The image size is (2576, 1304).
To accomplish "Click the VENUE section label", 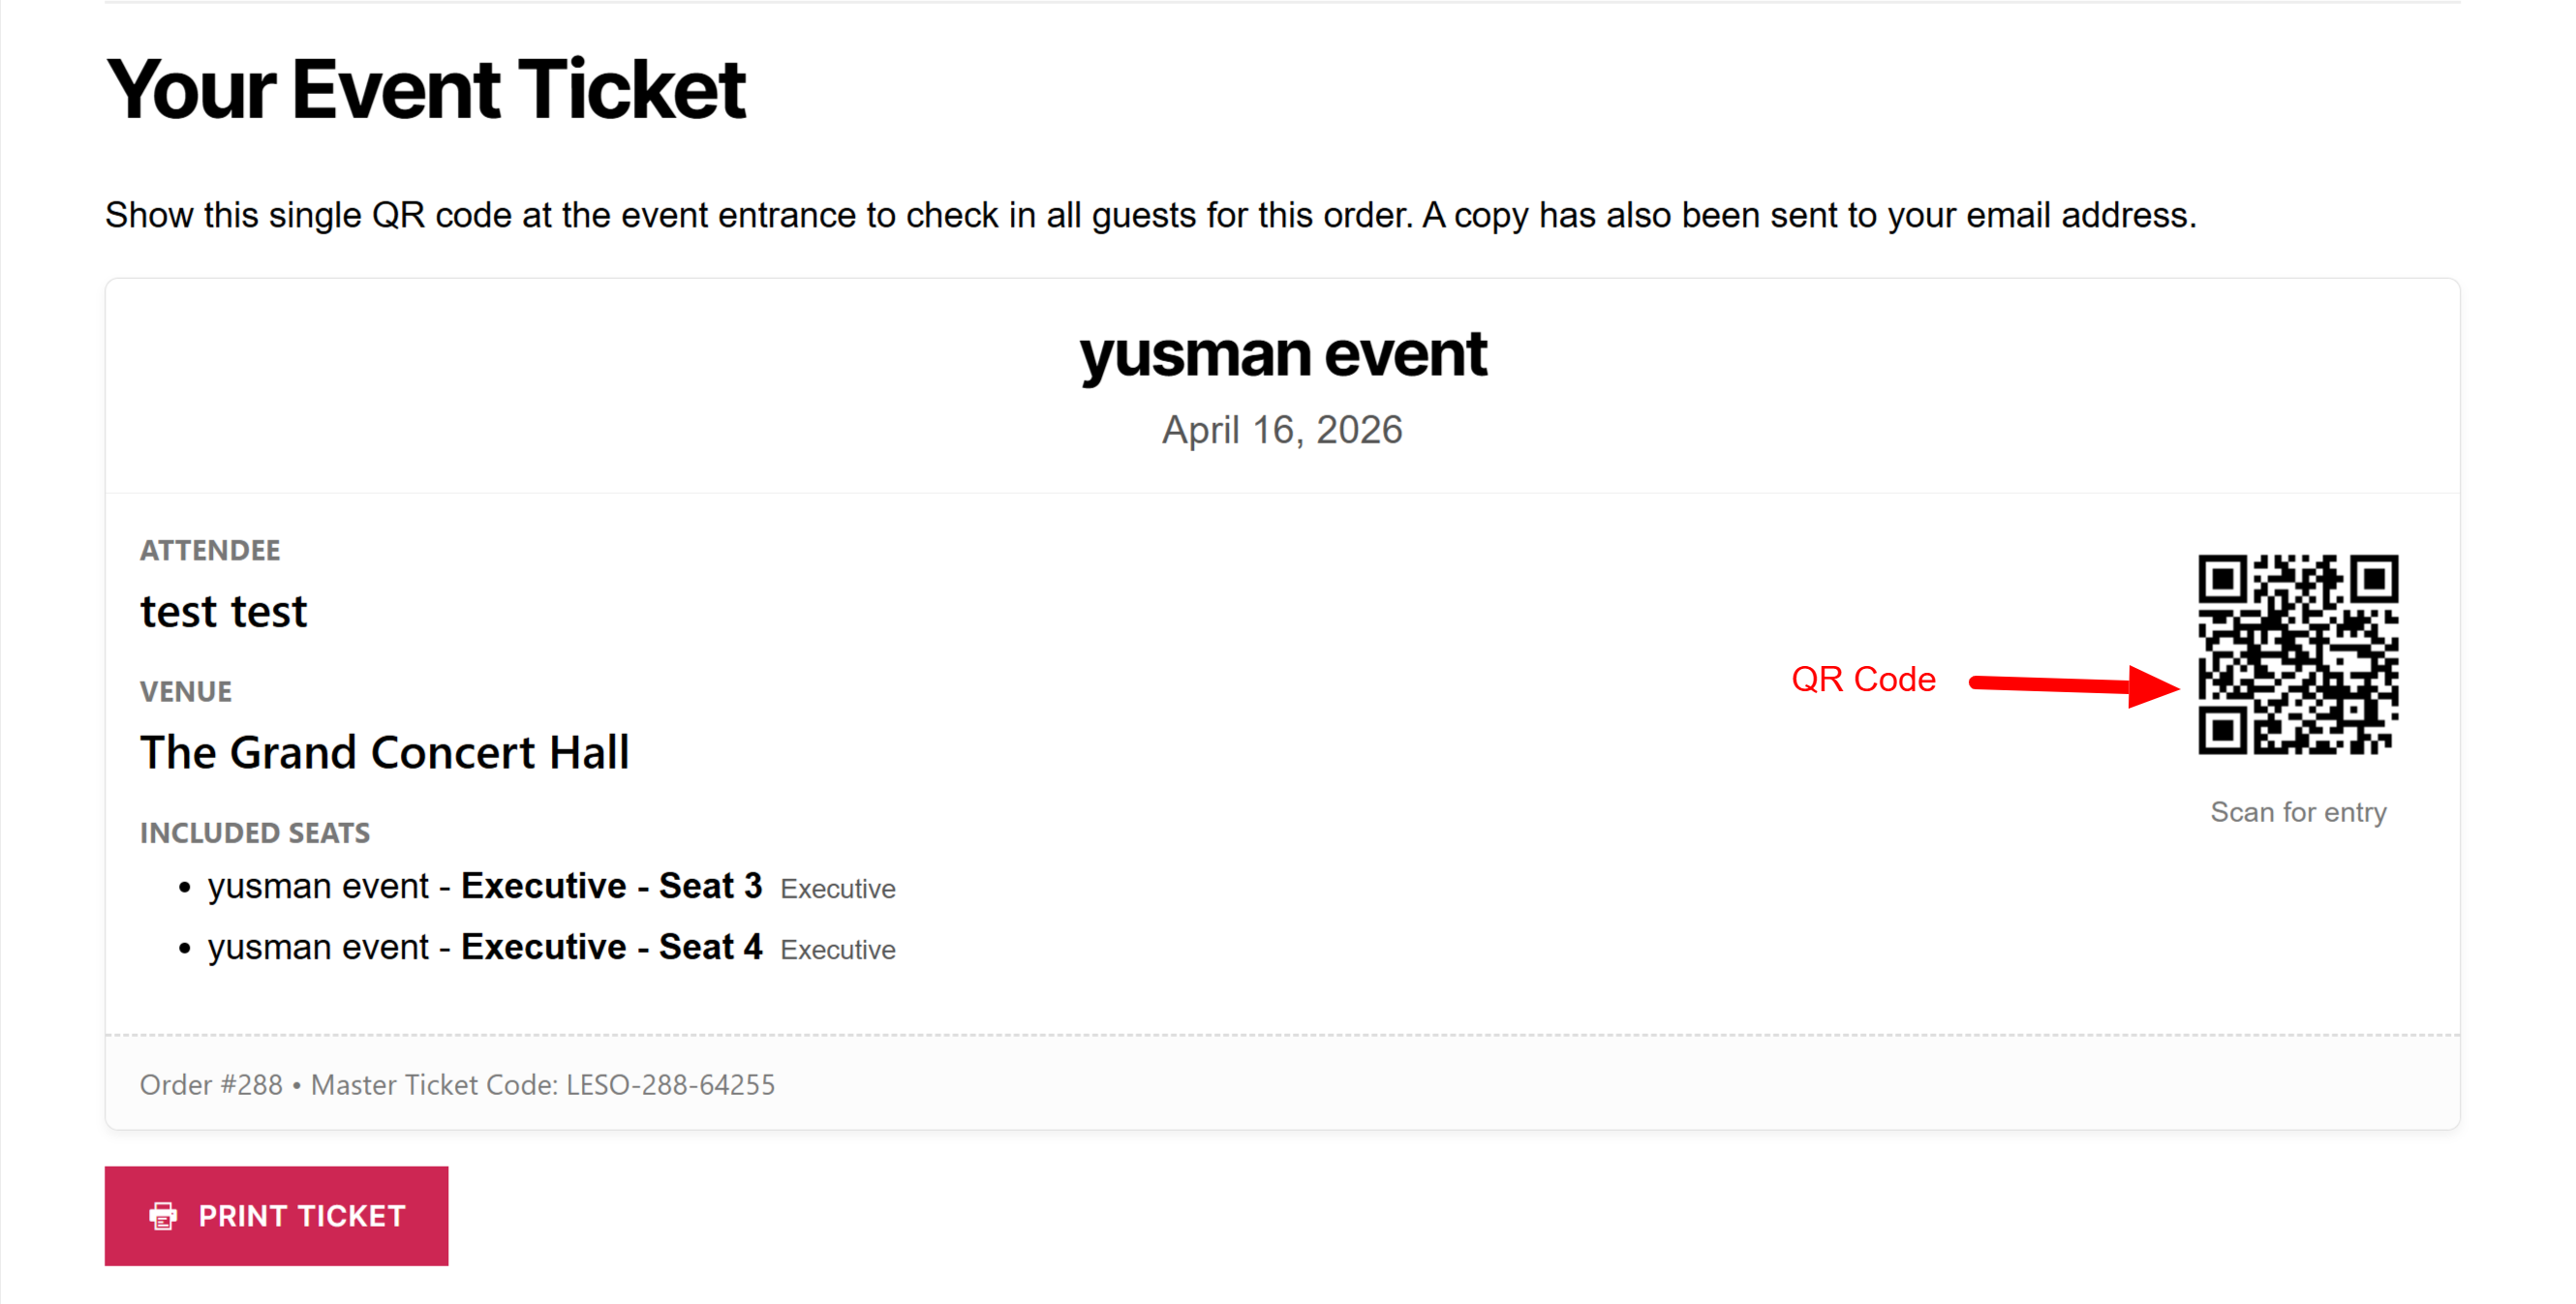I will 186,690.
